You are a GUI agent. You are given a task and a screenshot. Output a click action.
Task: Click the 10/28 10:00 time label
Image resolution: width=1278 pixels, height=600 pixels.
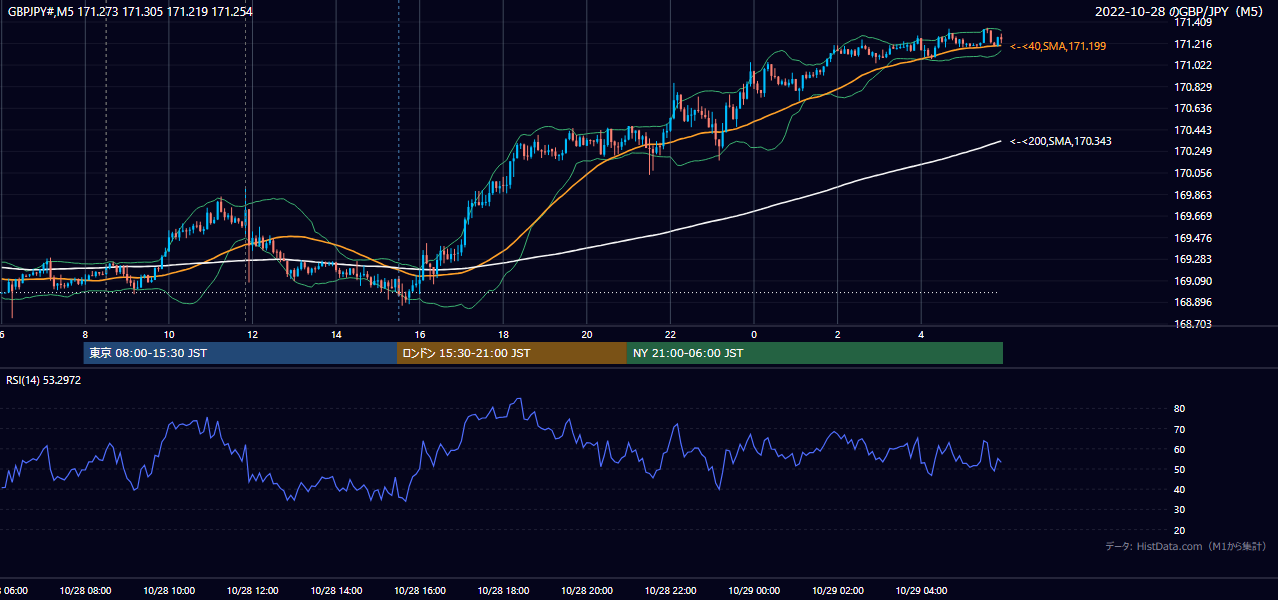[x=169, y=590]
